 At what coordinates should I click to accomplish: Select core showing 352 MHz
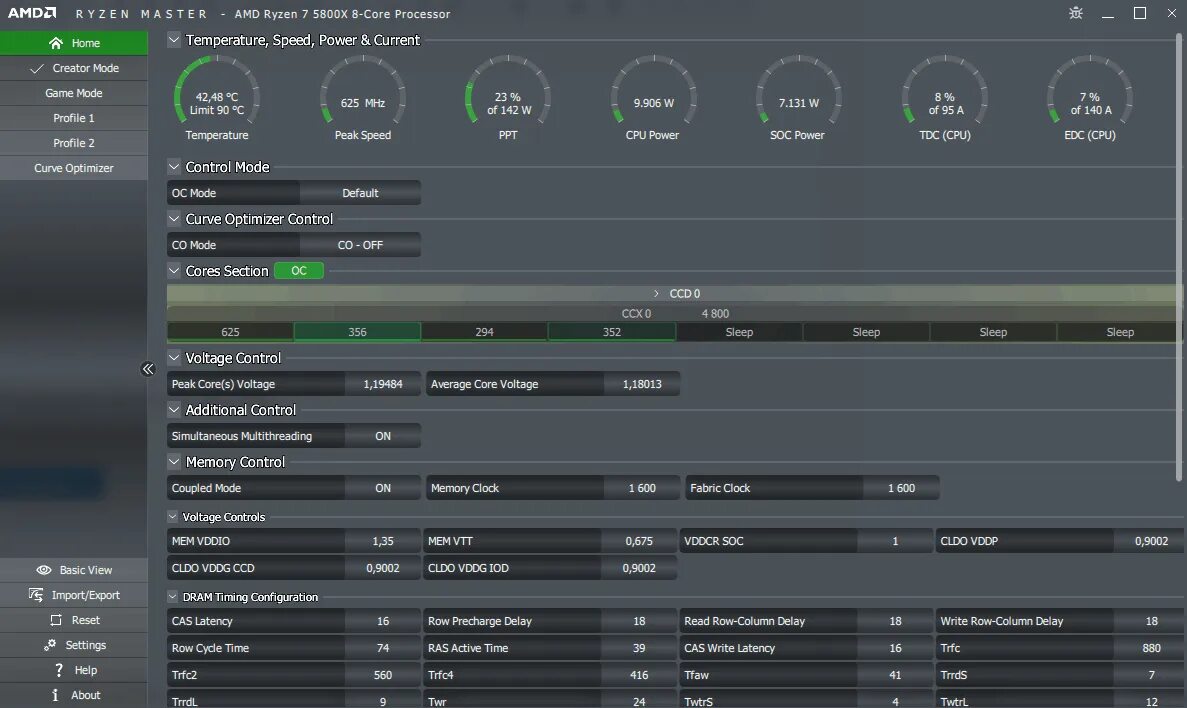612,332
